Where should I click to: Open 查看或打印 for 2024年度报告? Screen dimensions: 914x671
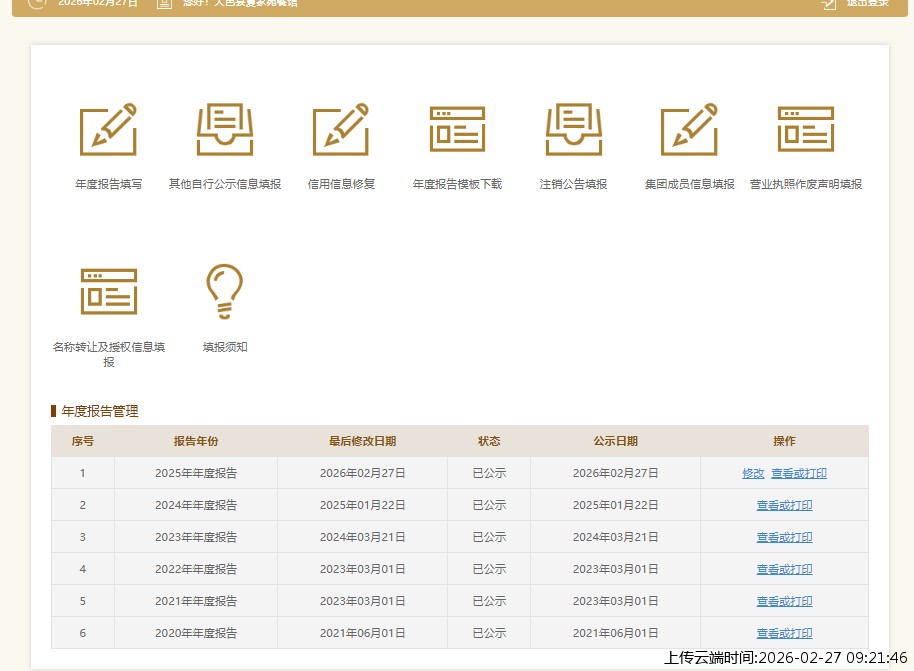pyautogui.click(x=784, y=505)
